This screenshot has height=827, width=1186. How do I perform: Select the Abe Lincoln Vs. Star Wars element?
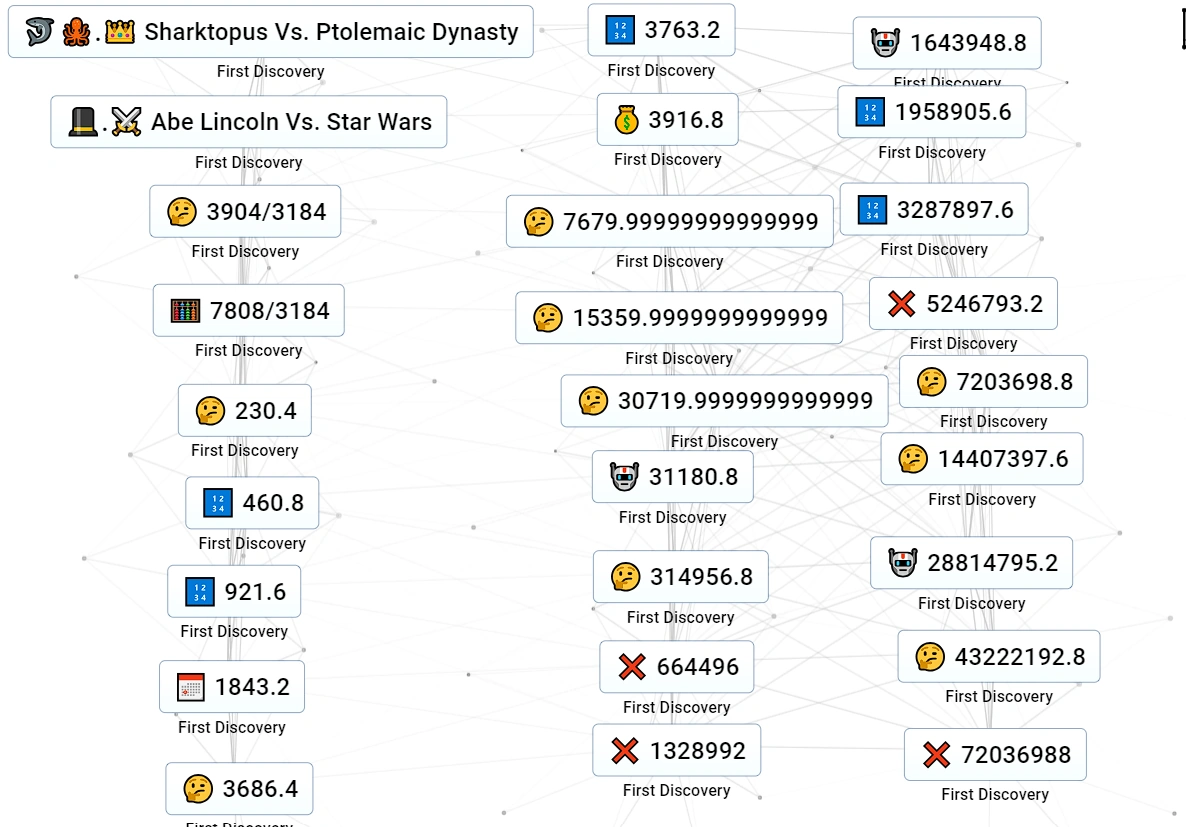point(249,122)
